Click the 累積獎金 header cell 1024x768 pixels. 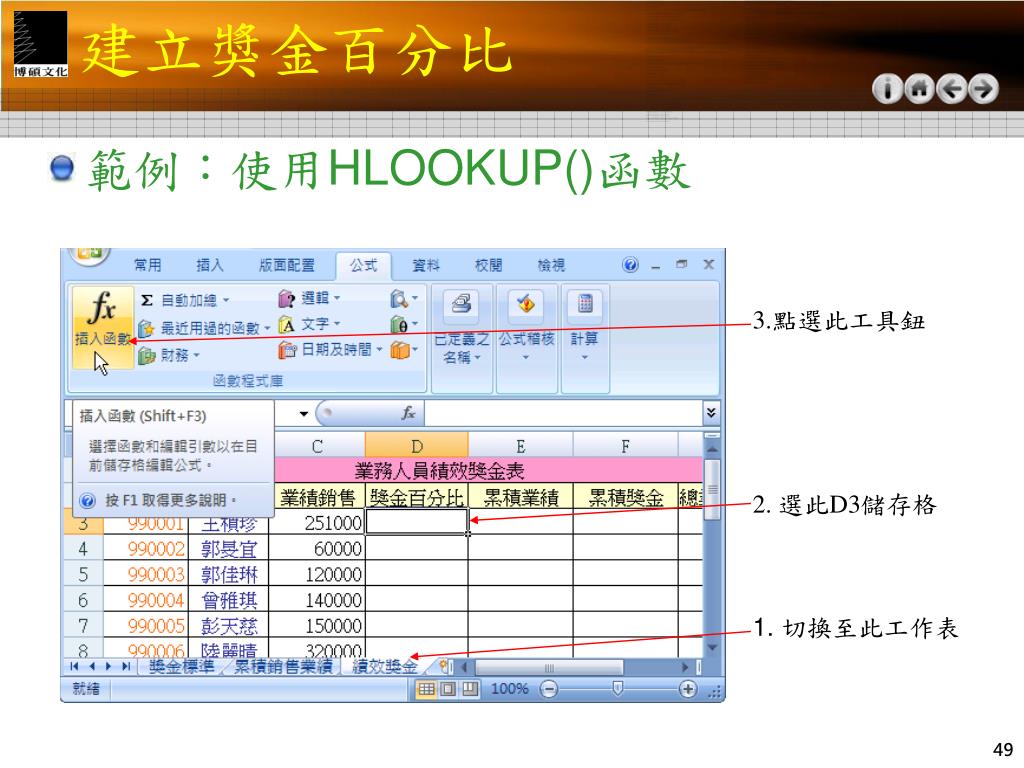pyautogui.click(x=626, y=497)
